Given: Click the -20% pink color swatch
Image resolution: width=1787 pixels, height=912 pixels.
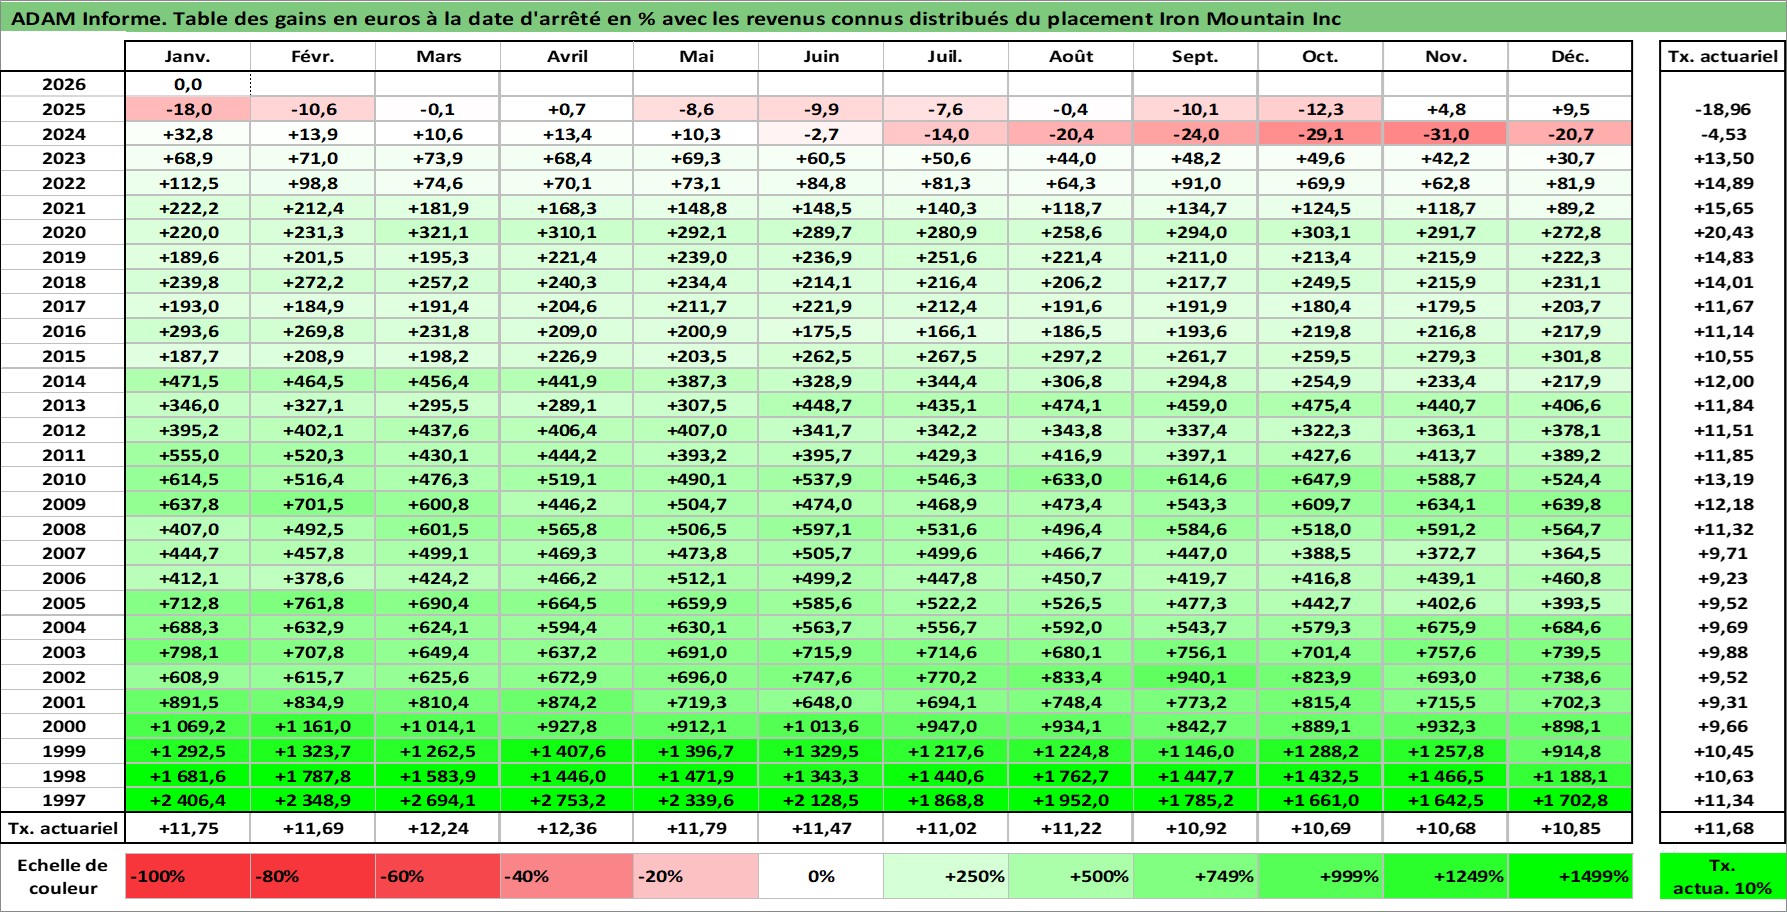Looking at the screenshot, I should tap(696, 876).
